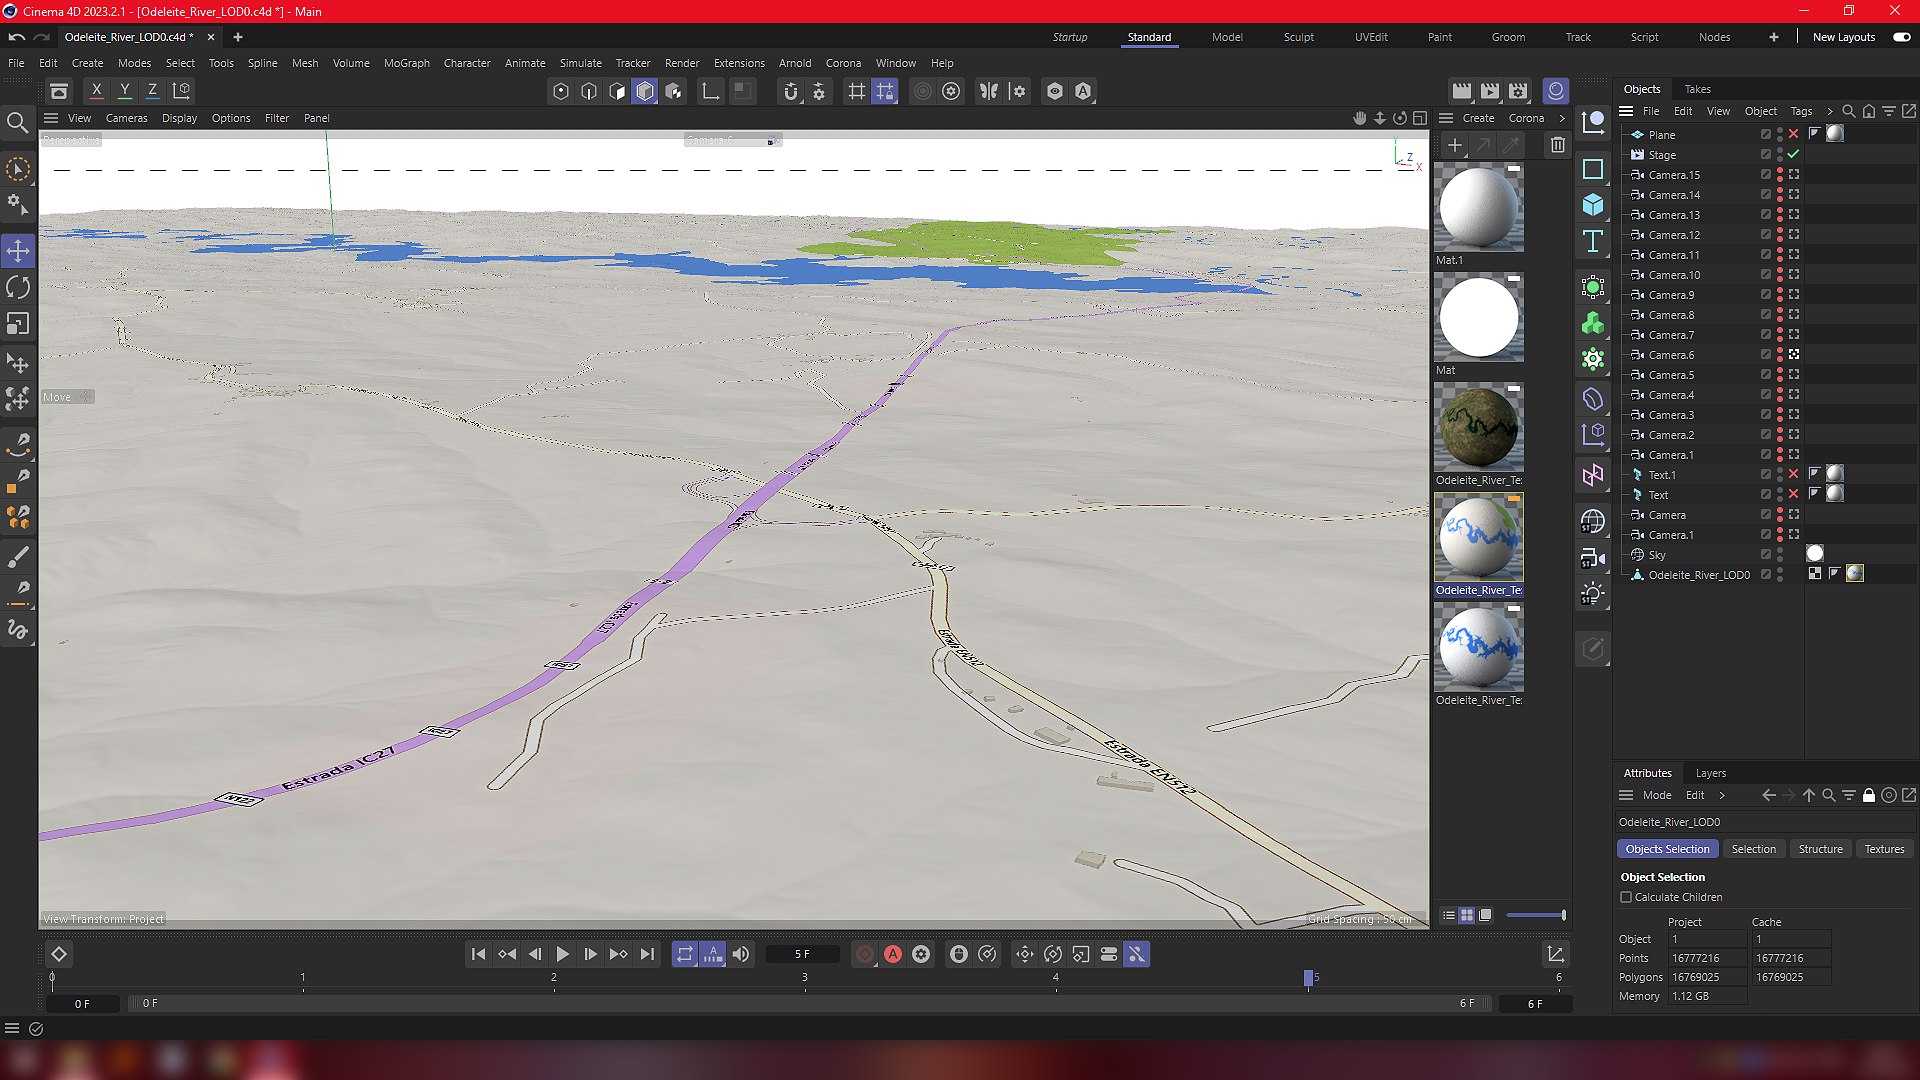This screenshot has width=1920, height=1080.
Task: Open the MoGraph menu
Action: click(x=406, y=63)
